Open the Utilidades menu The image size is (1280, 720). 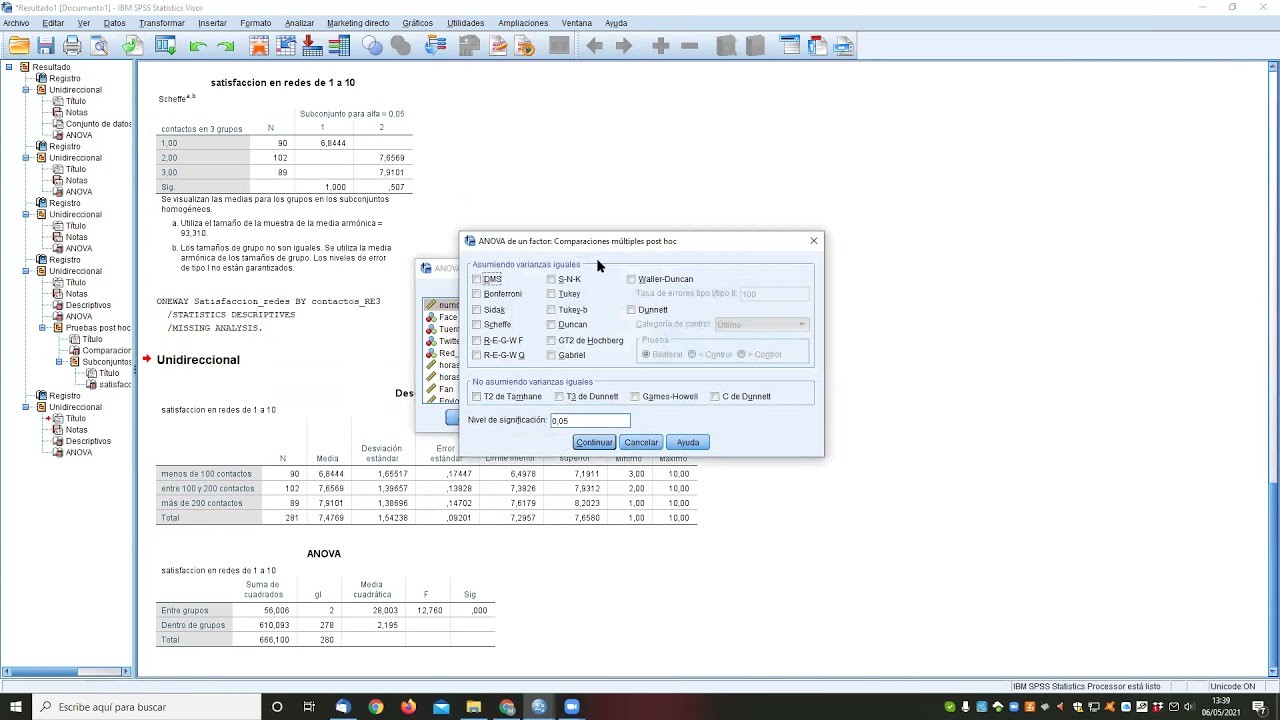tap(466, 23)
